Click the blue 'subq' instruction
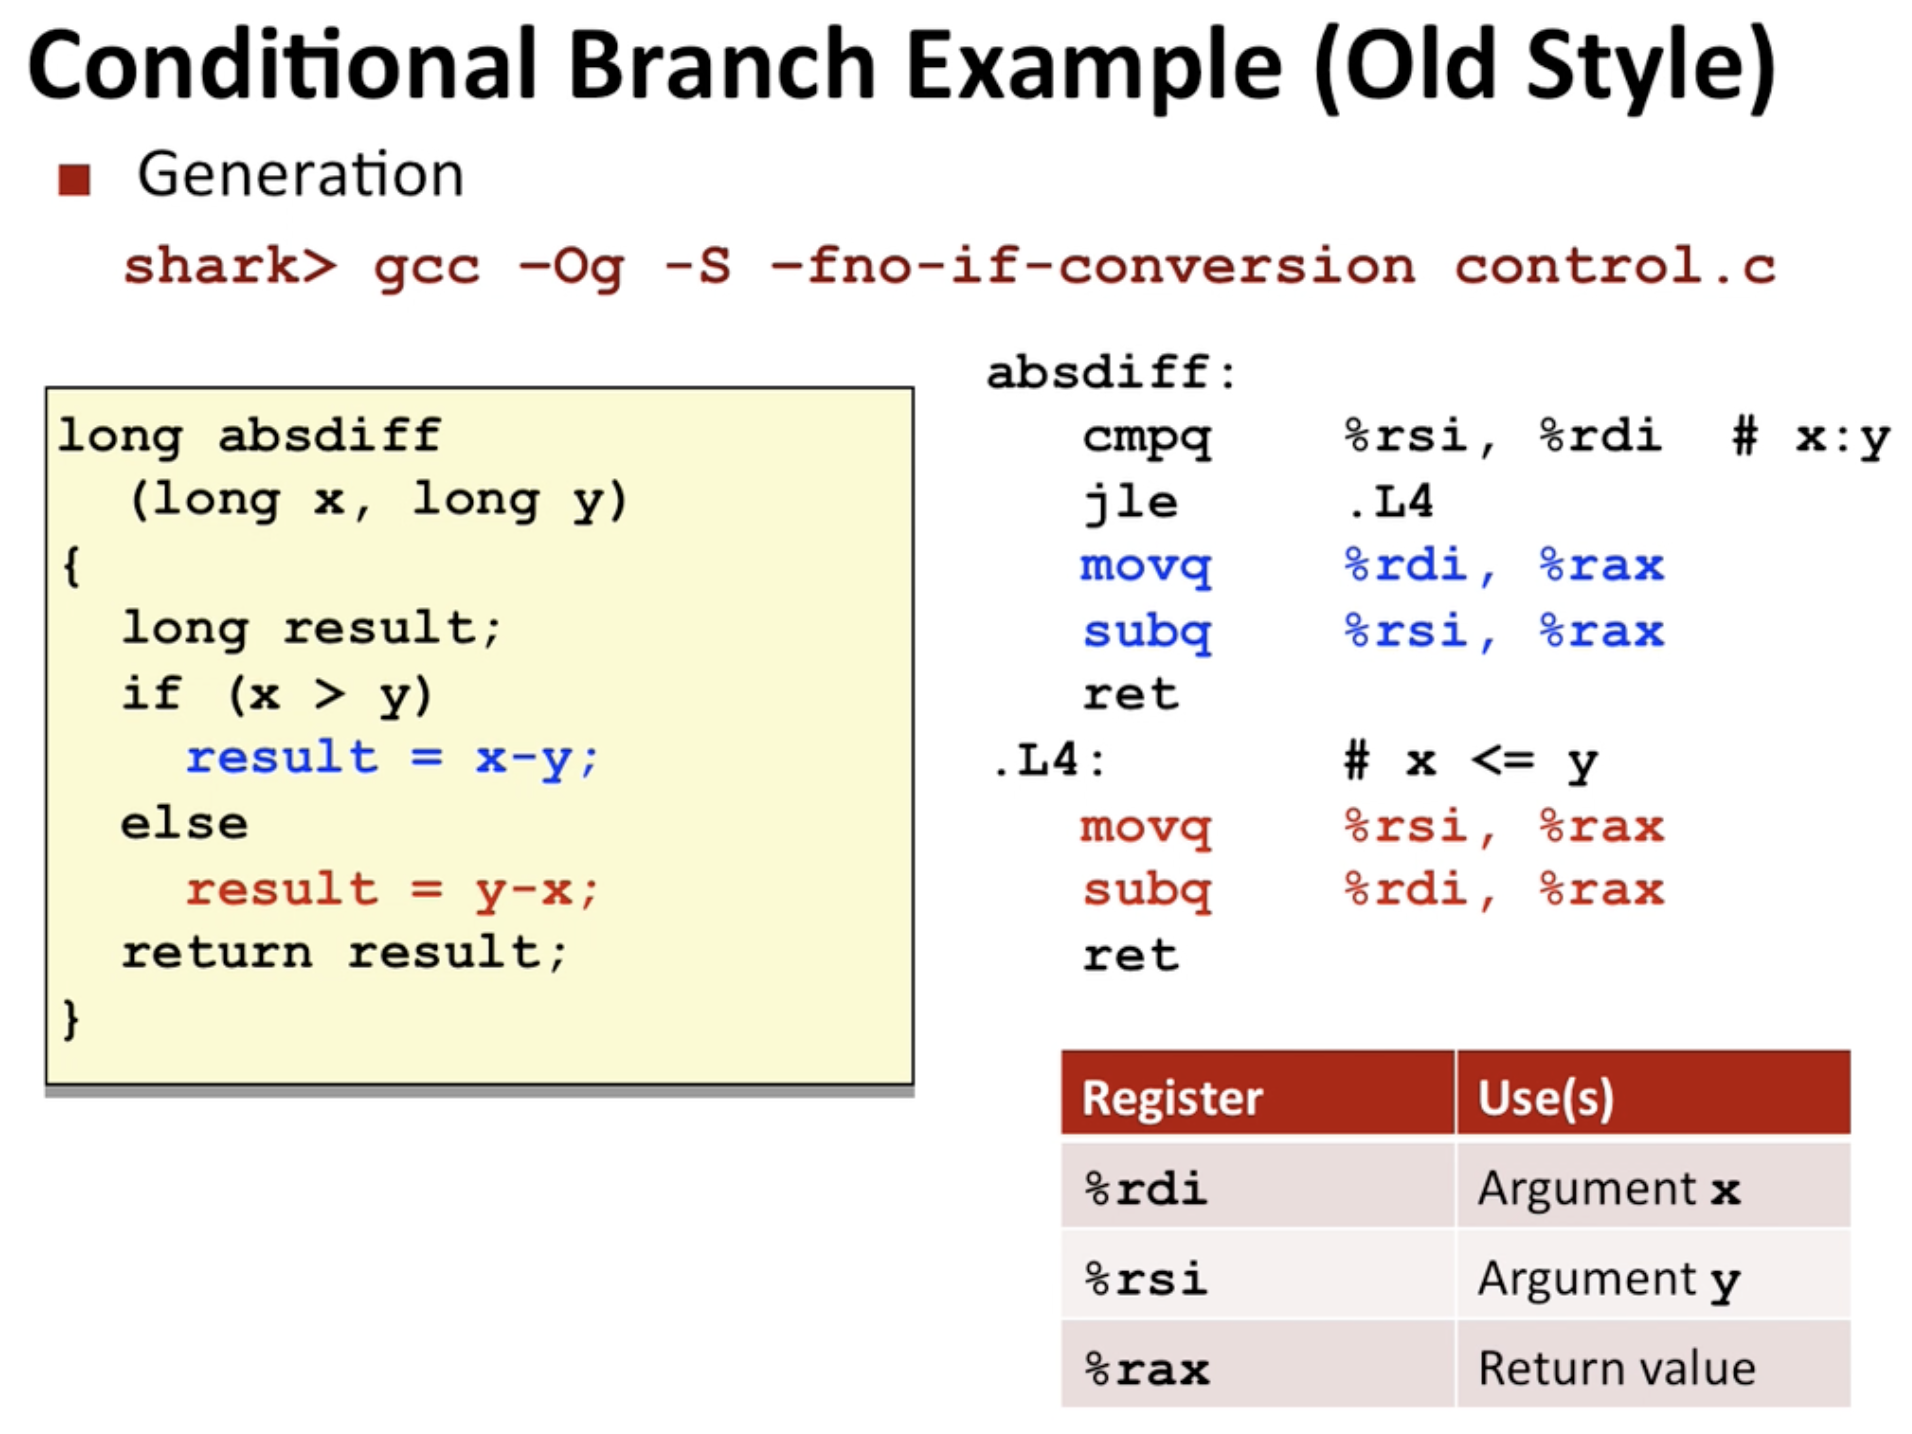The image size is (1912, 1434). [1147, 632]
